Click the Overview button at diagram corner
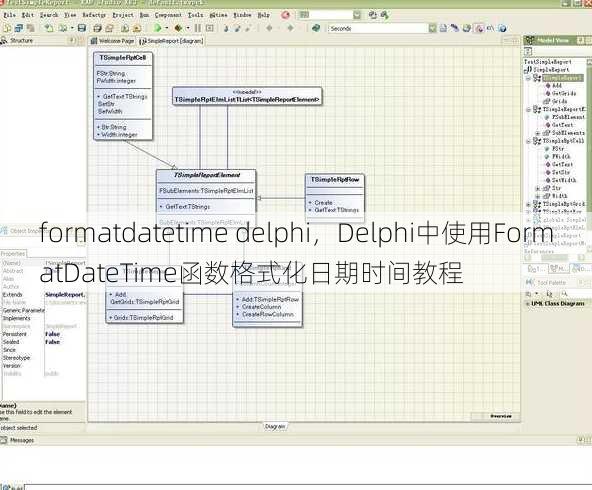Image resolution: width=592 pixels, height=490 pixels. click(501, 416)
